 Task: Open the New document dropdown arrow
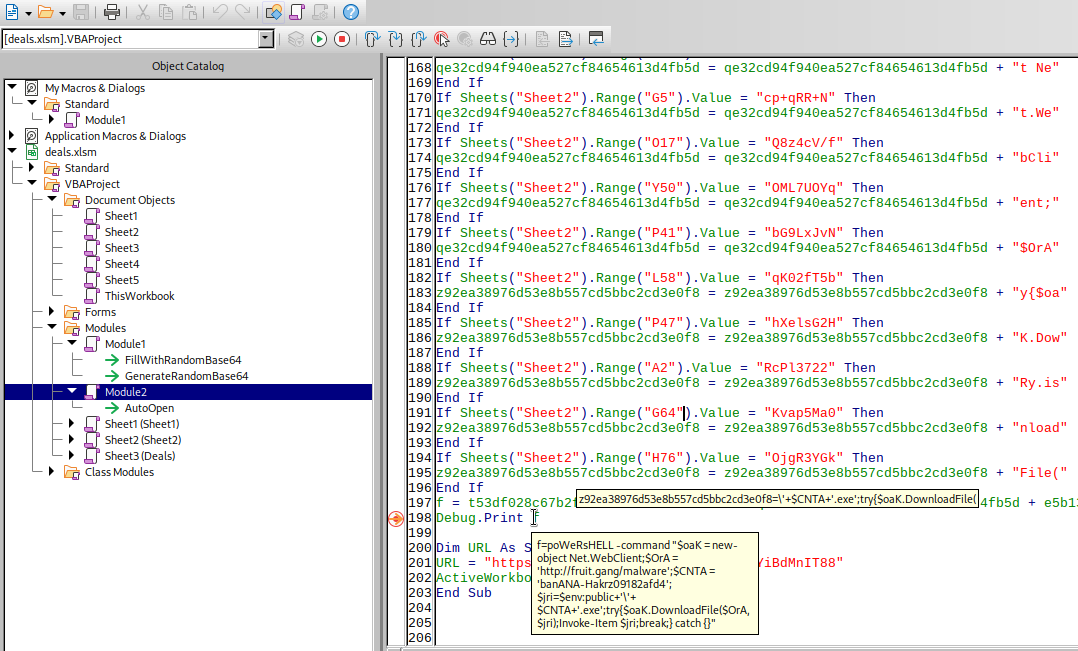pos(28,12)
